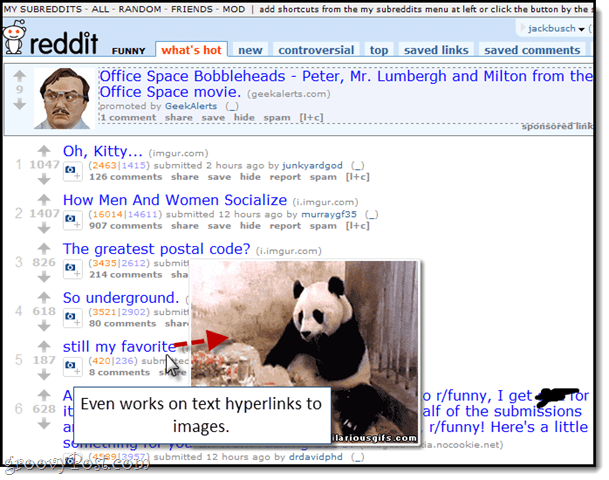The width and height of the screenshot is (609, 480).
Task: Open 1 comment on the sponsored post
Action: [129, 118]
